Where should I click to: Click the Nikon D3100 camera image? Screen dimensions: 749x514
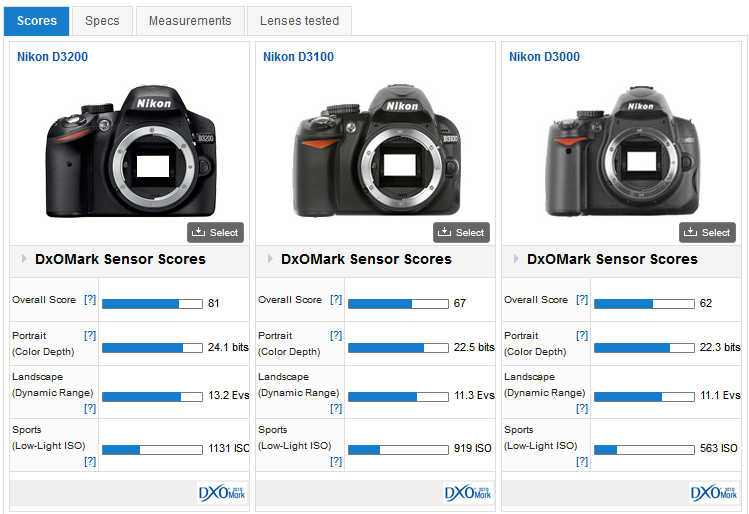point(375,150)
